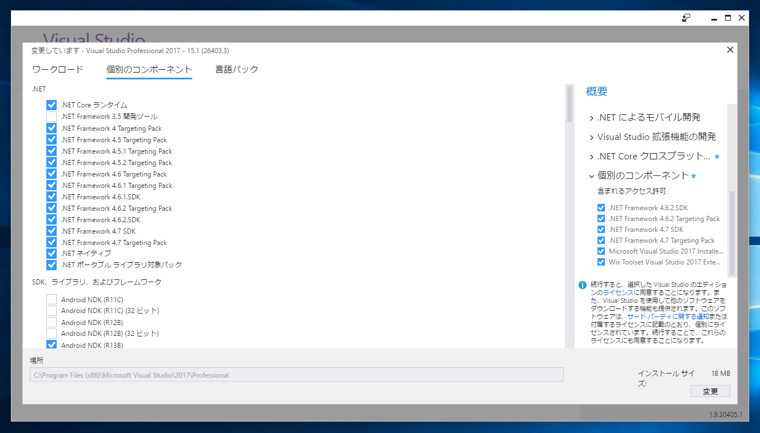
Task: Uncheck .NET ネイティブ
Action: [51, 253]
